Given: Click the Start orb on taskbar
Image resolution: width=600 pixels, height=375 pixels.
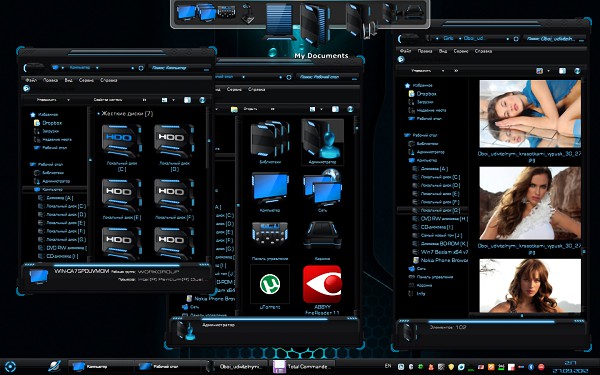Looking at the screenshot, I should [10, 367].
